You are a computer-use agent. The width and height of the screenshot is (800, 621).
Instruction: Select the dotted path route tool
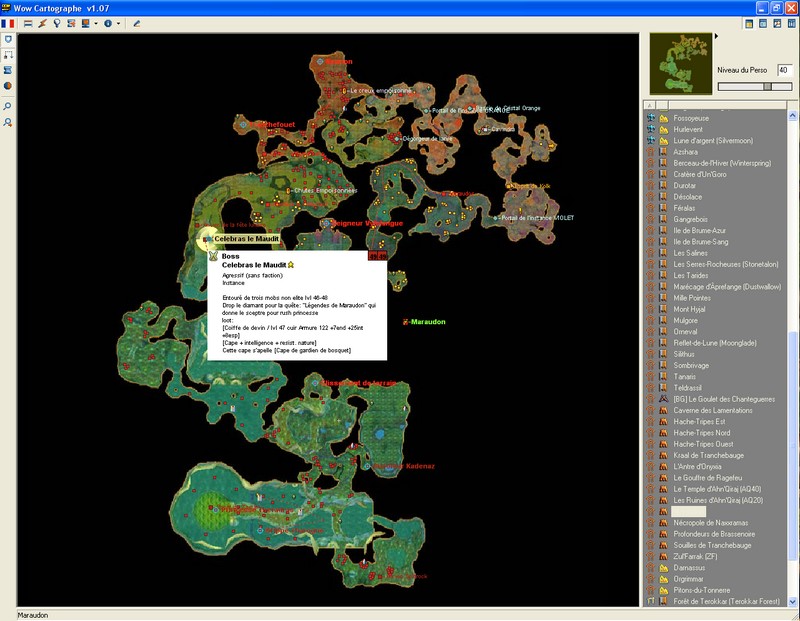(x=8, y=55)
